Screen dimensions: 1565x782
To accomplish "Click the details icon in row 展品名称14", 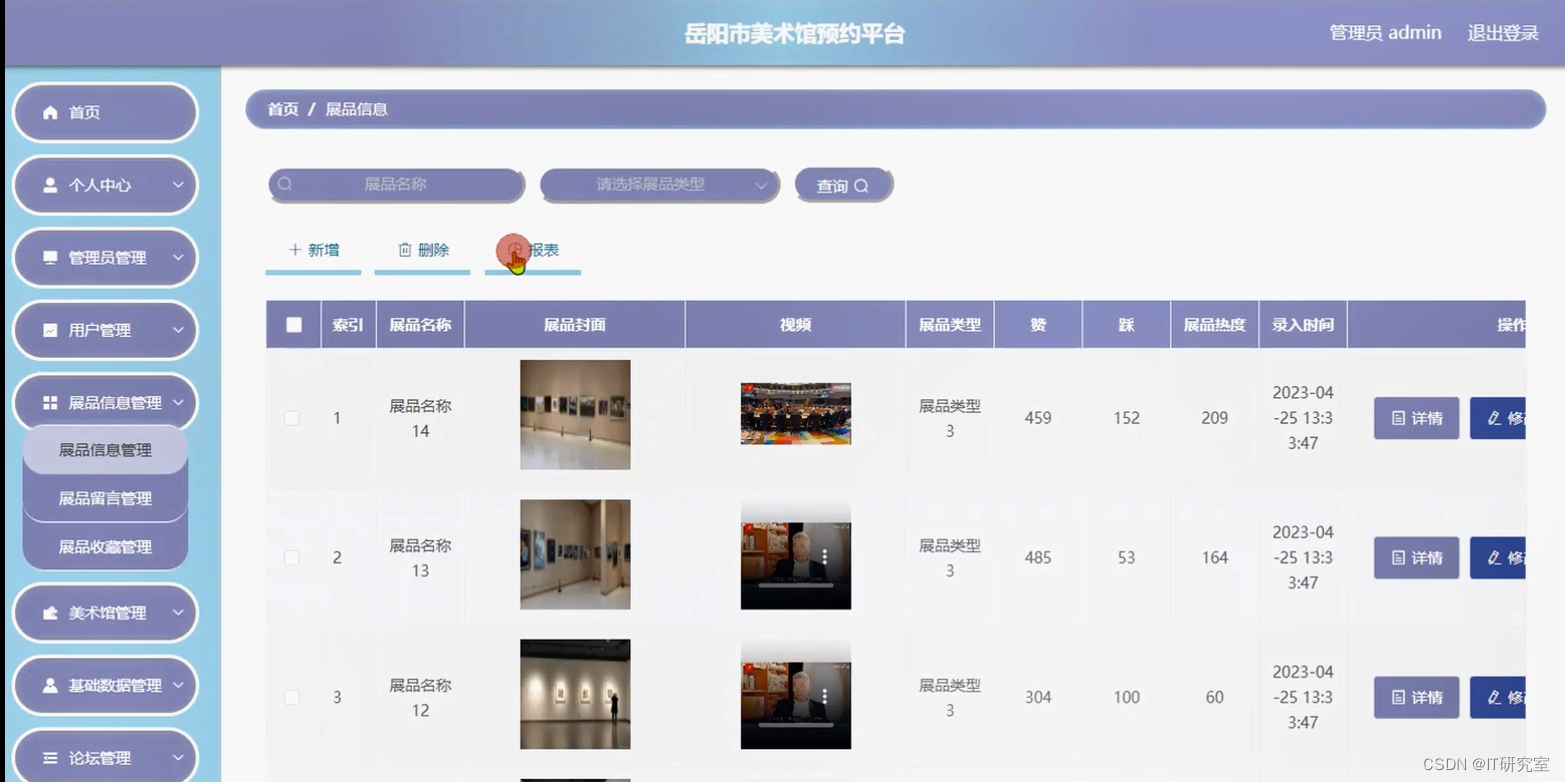I will [1399, 418].
